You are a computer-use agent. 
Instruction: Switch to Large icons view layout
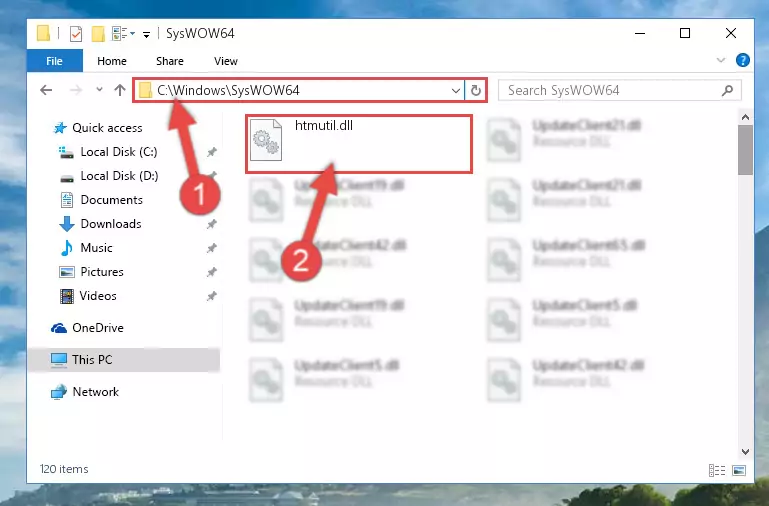click(x=739, y=471)
